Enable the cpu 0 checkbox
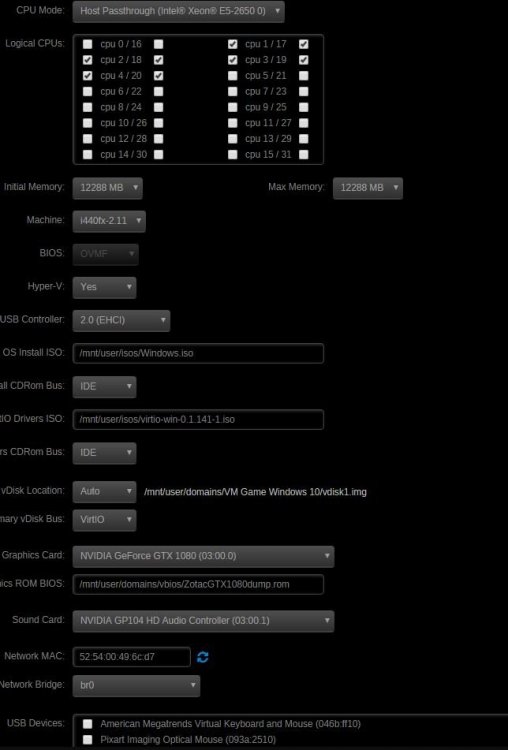508x750 pixels. coord(87,44)
